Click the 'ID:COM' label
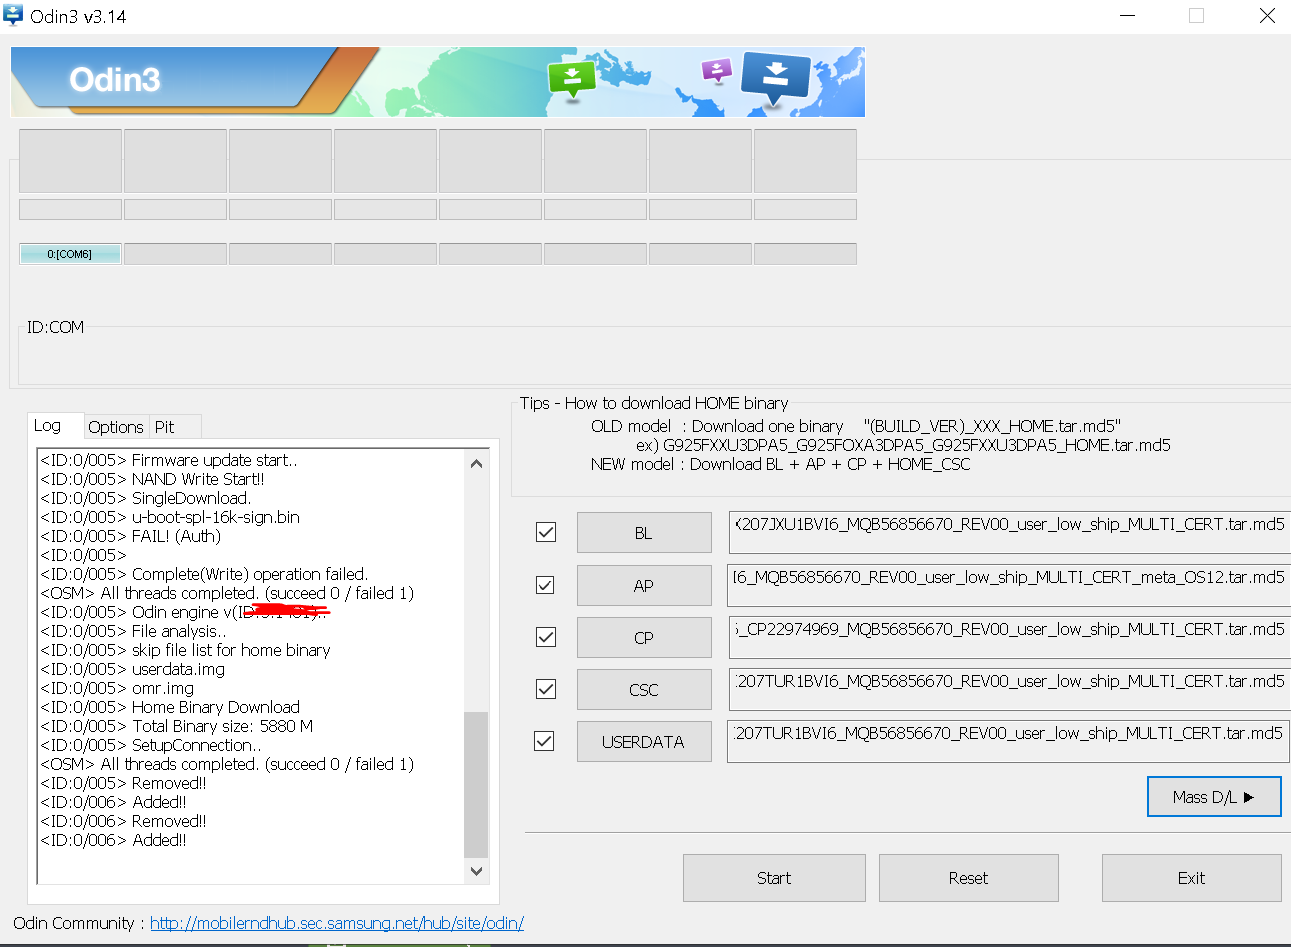Image resolution: width=1291 pixels, height=947 pixels. pos(56,327)
